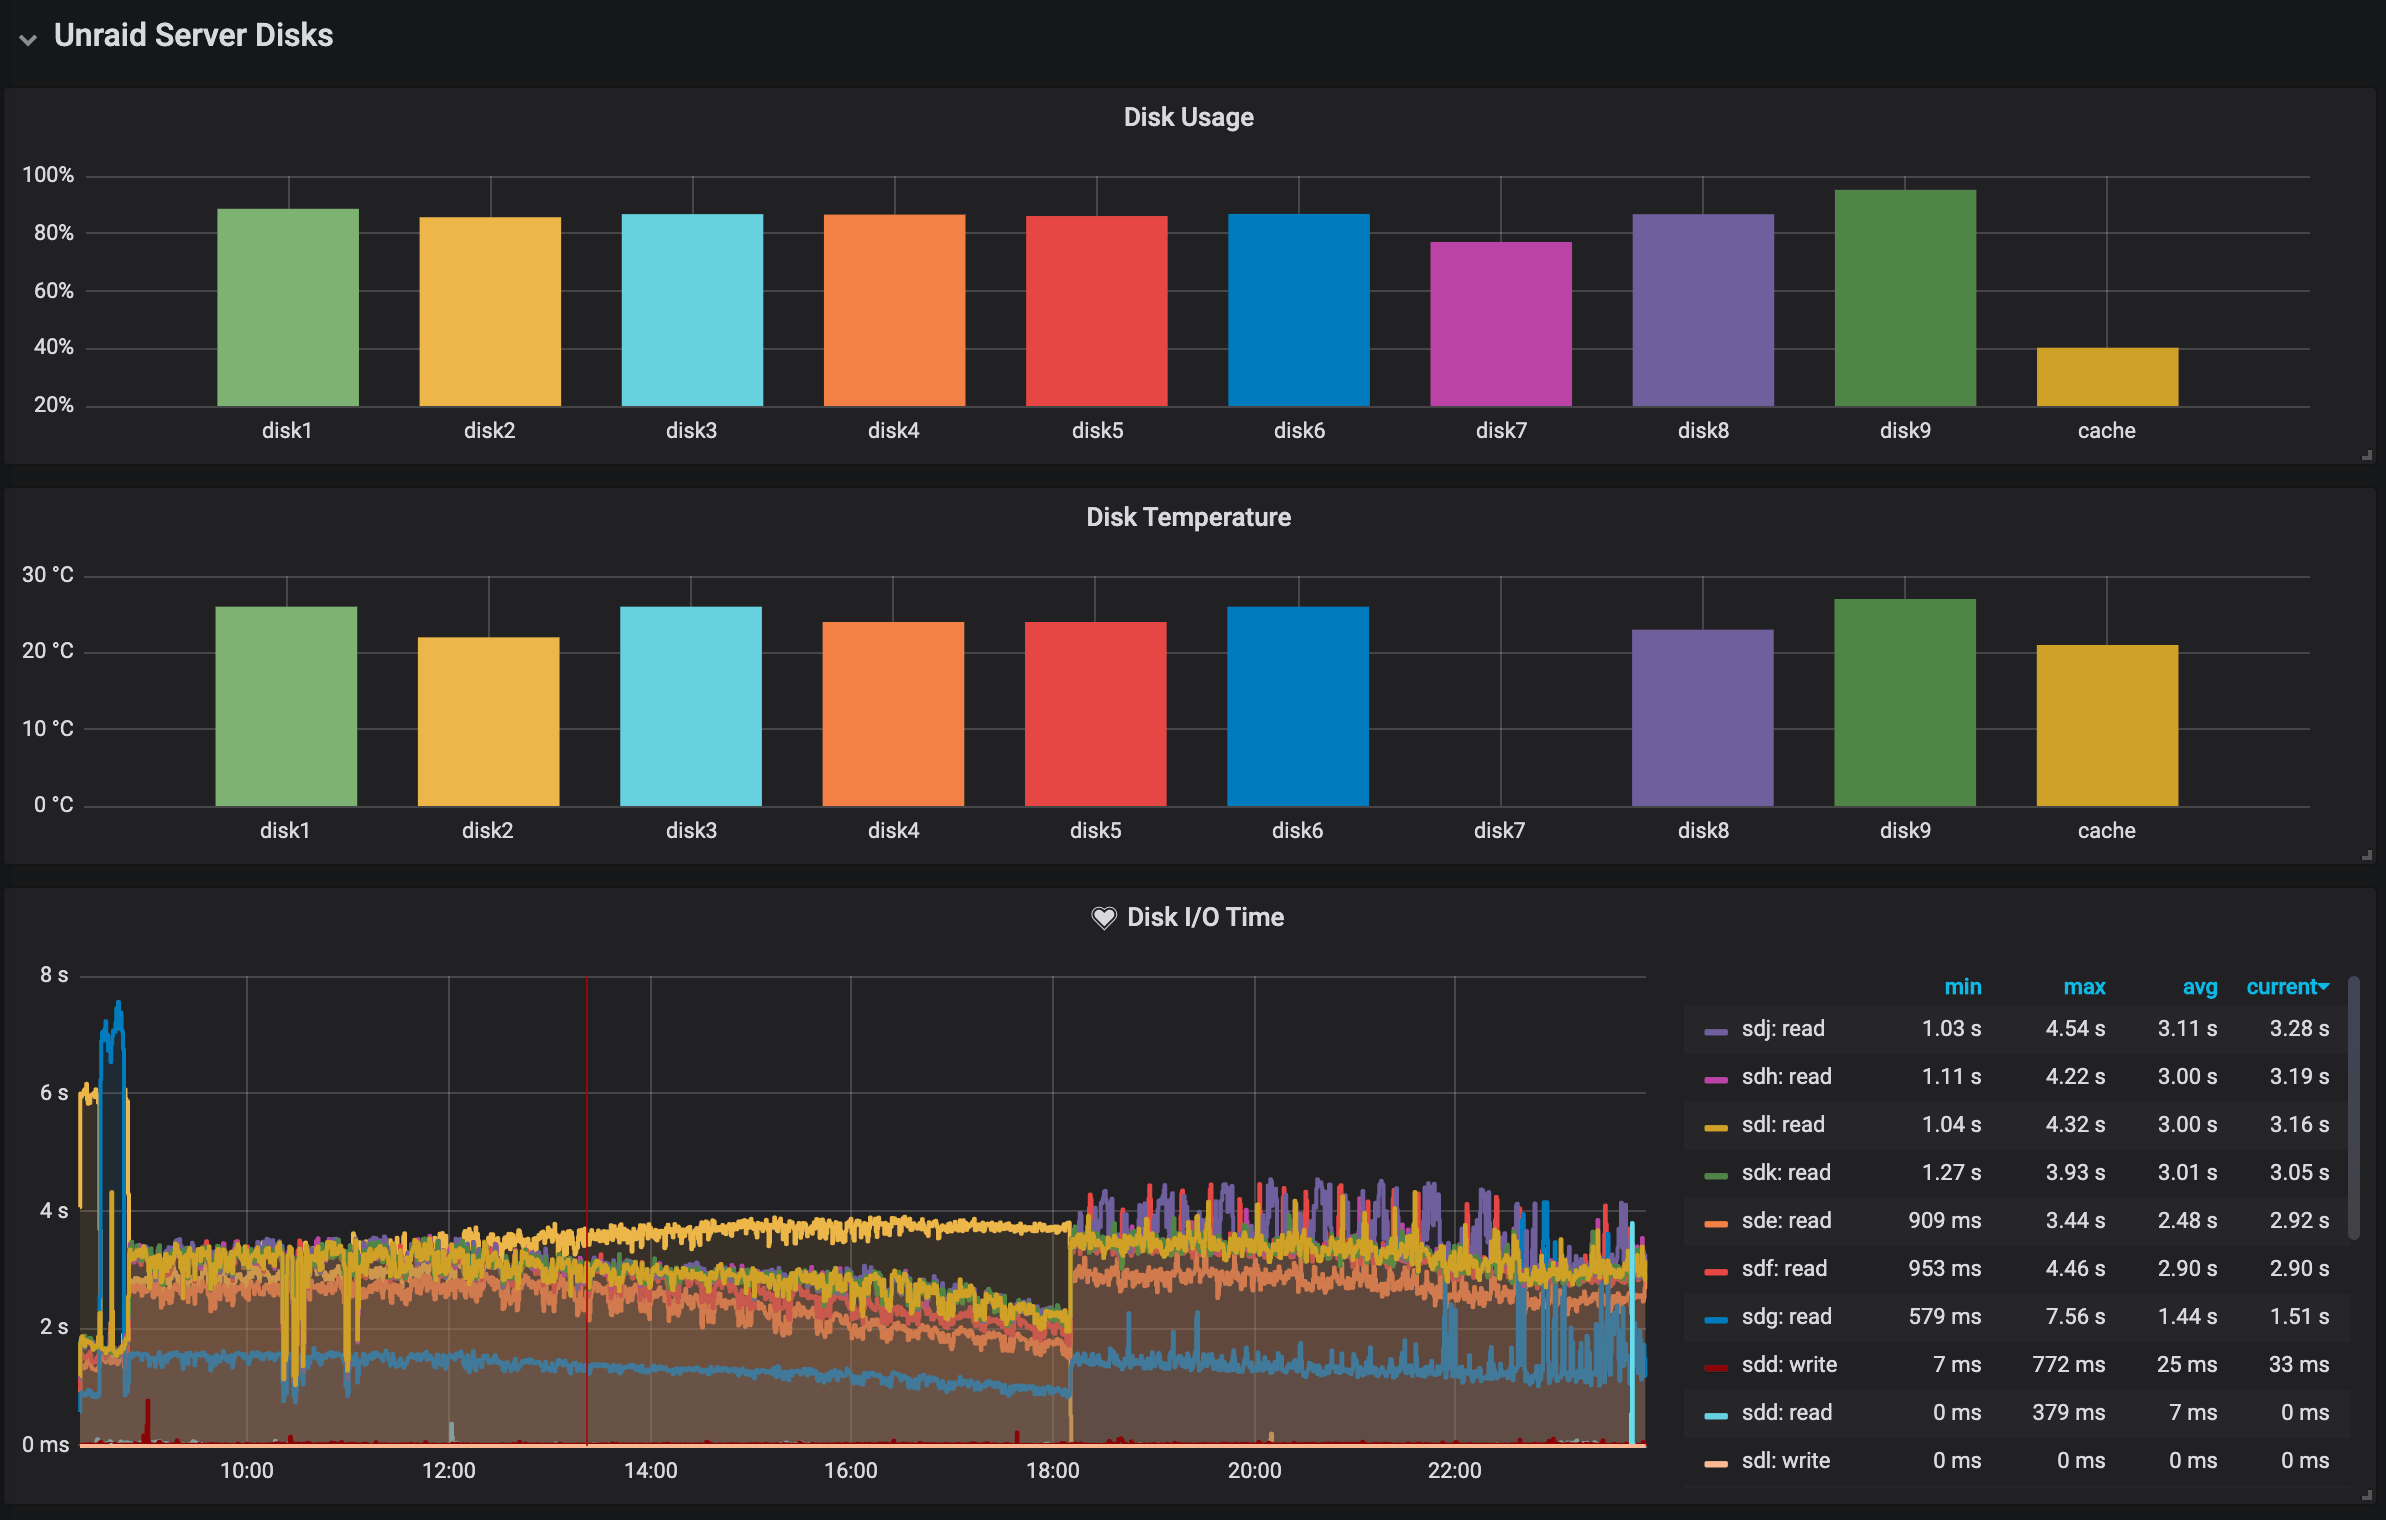Sort the legend by the avg column
Viewport: 2386px width, 1520px height.
pyautogui.click(x=2200, y=987)
